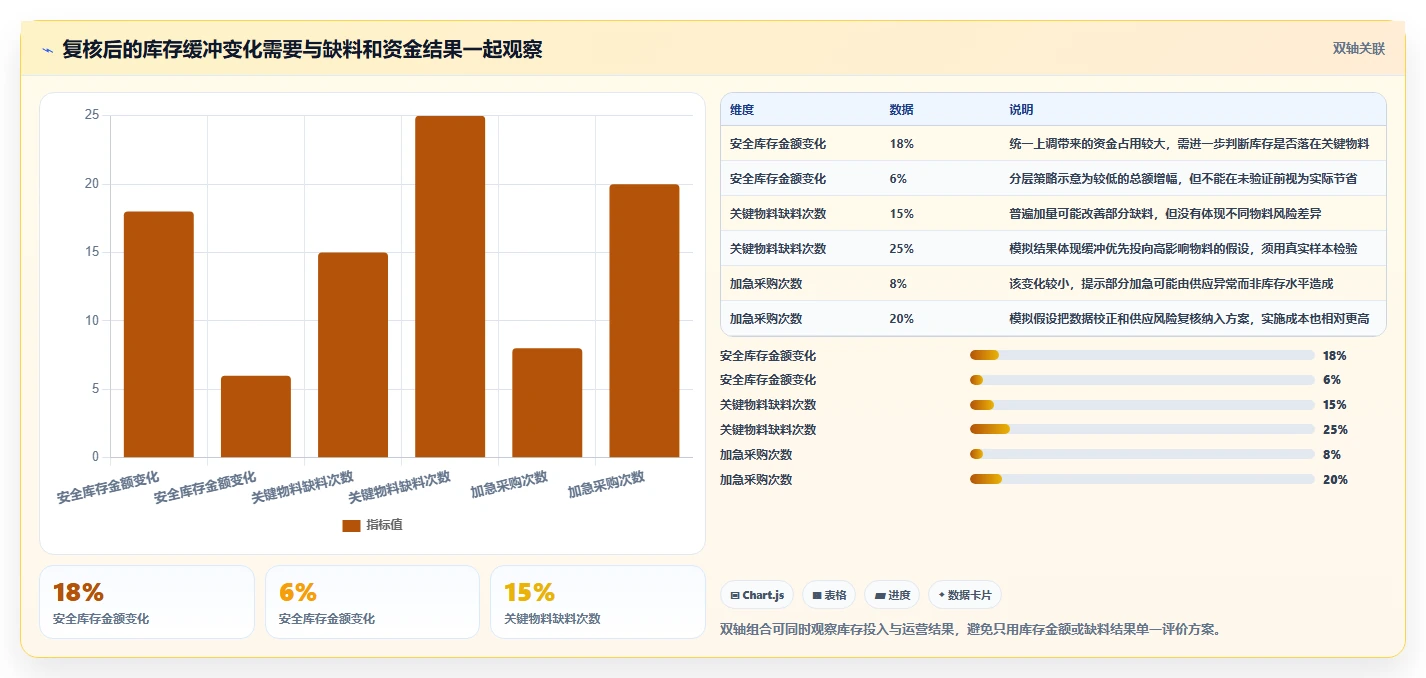Click the description starting 该变化较小
Screen dimensions: 1426x678
click(1171, 284)
